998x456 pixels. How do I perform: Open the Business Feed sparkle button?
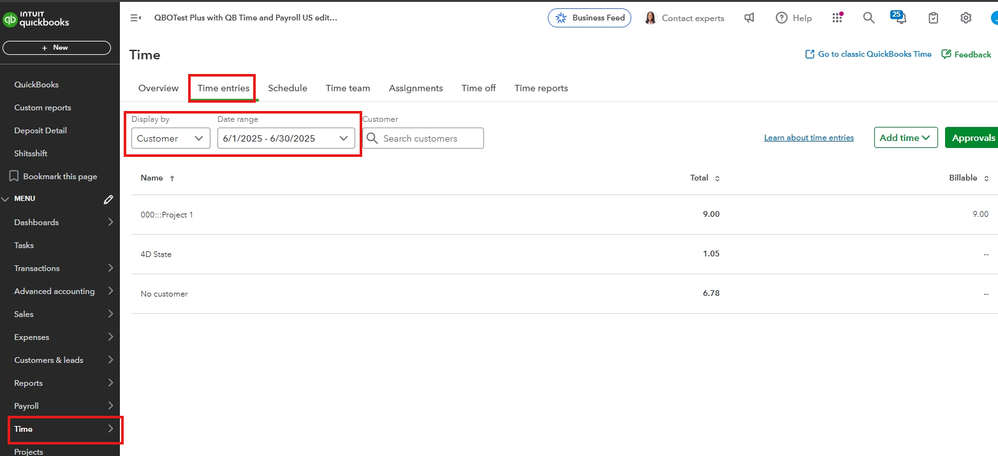(x=589, y=18)
